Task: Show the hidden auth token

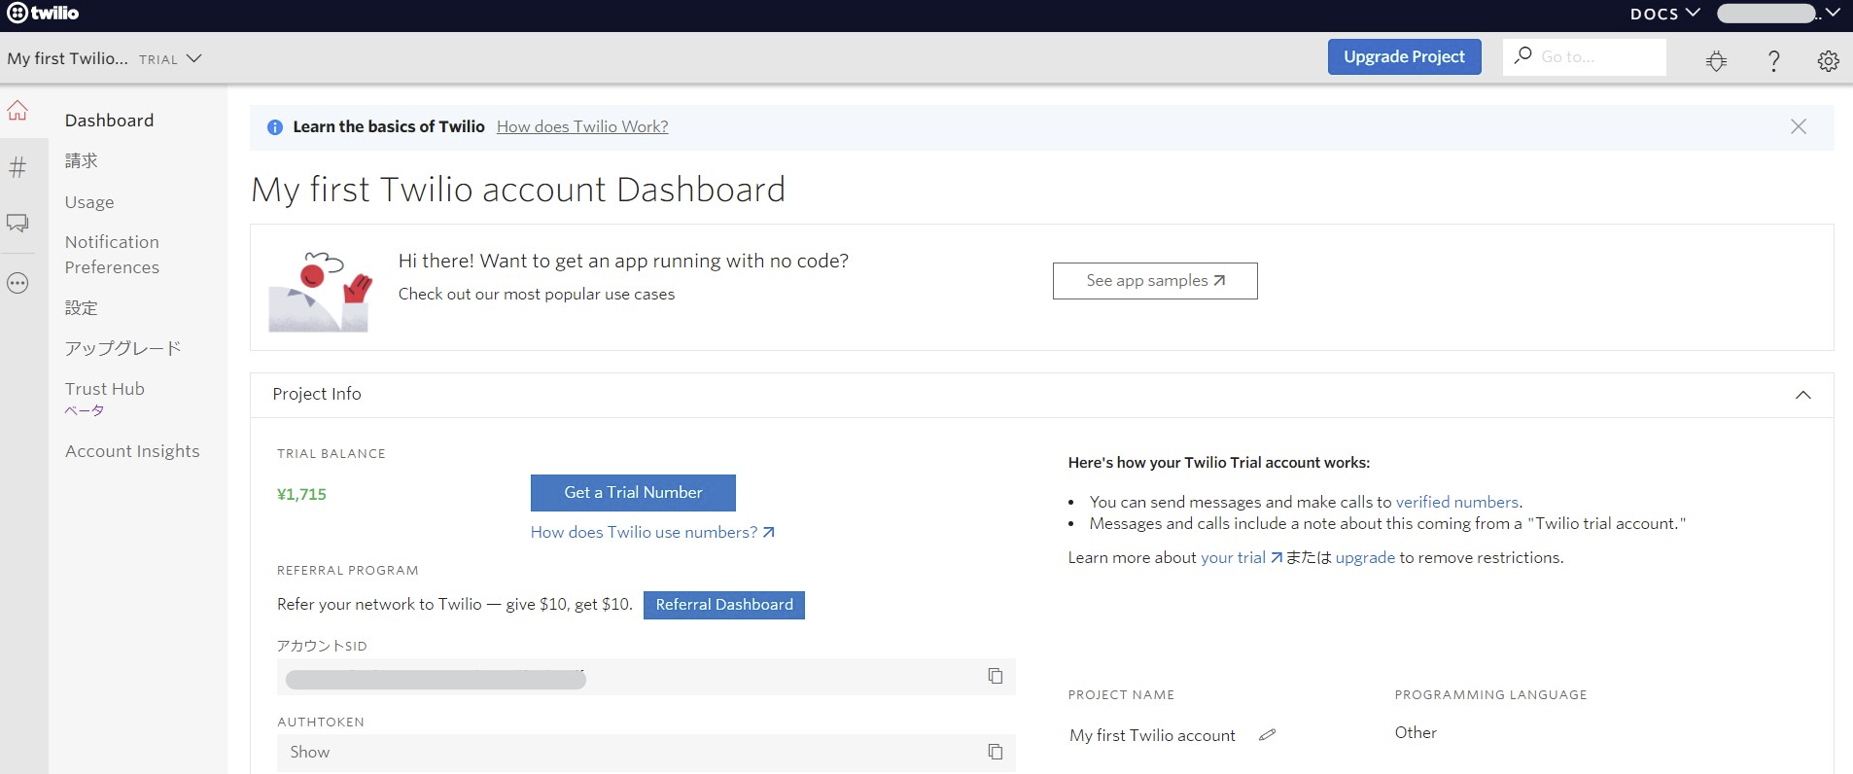Action: point(310,752)
